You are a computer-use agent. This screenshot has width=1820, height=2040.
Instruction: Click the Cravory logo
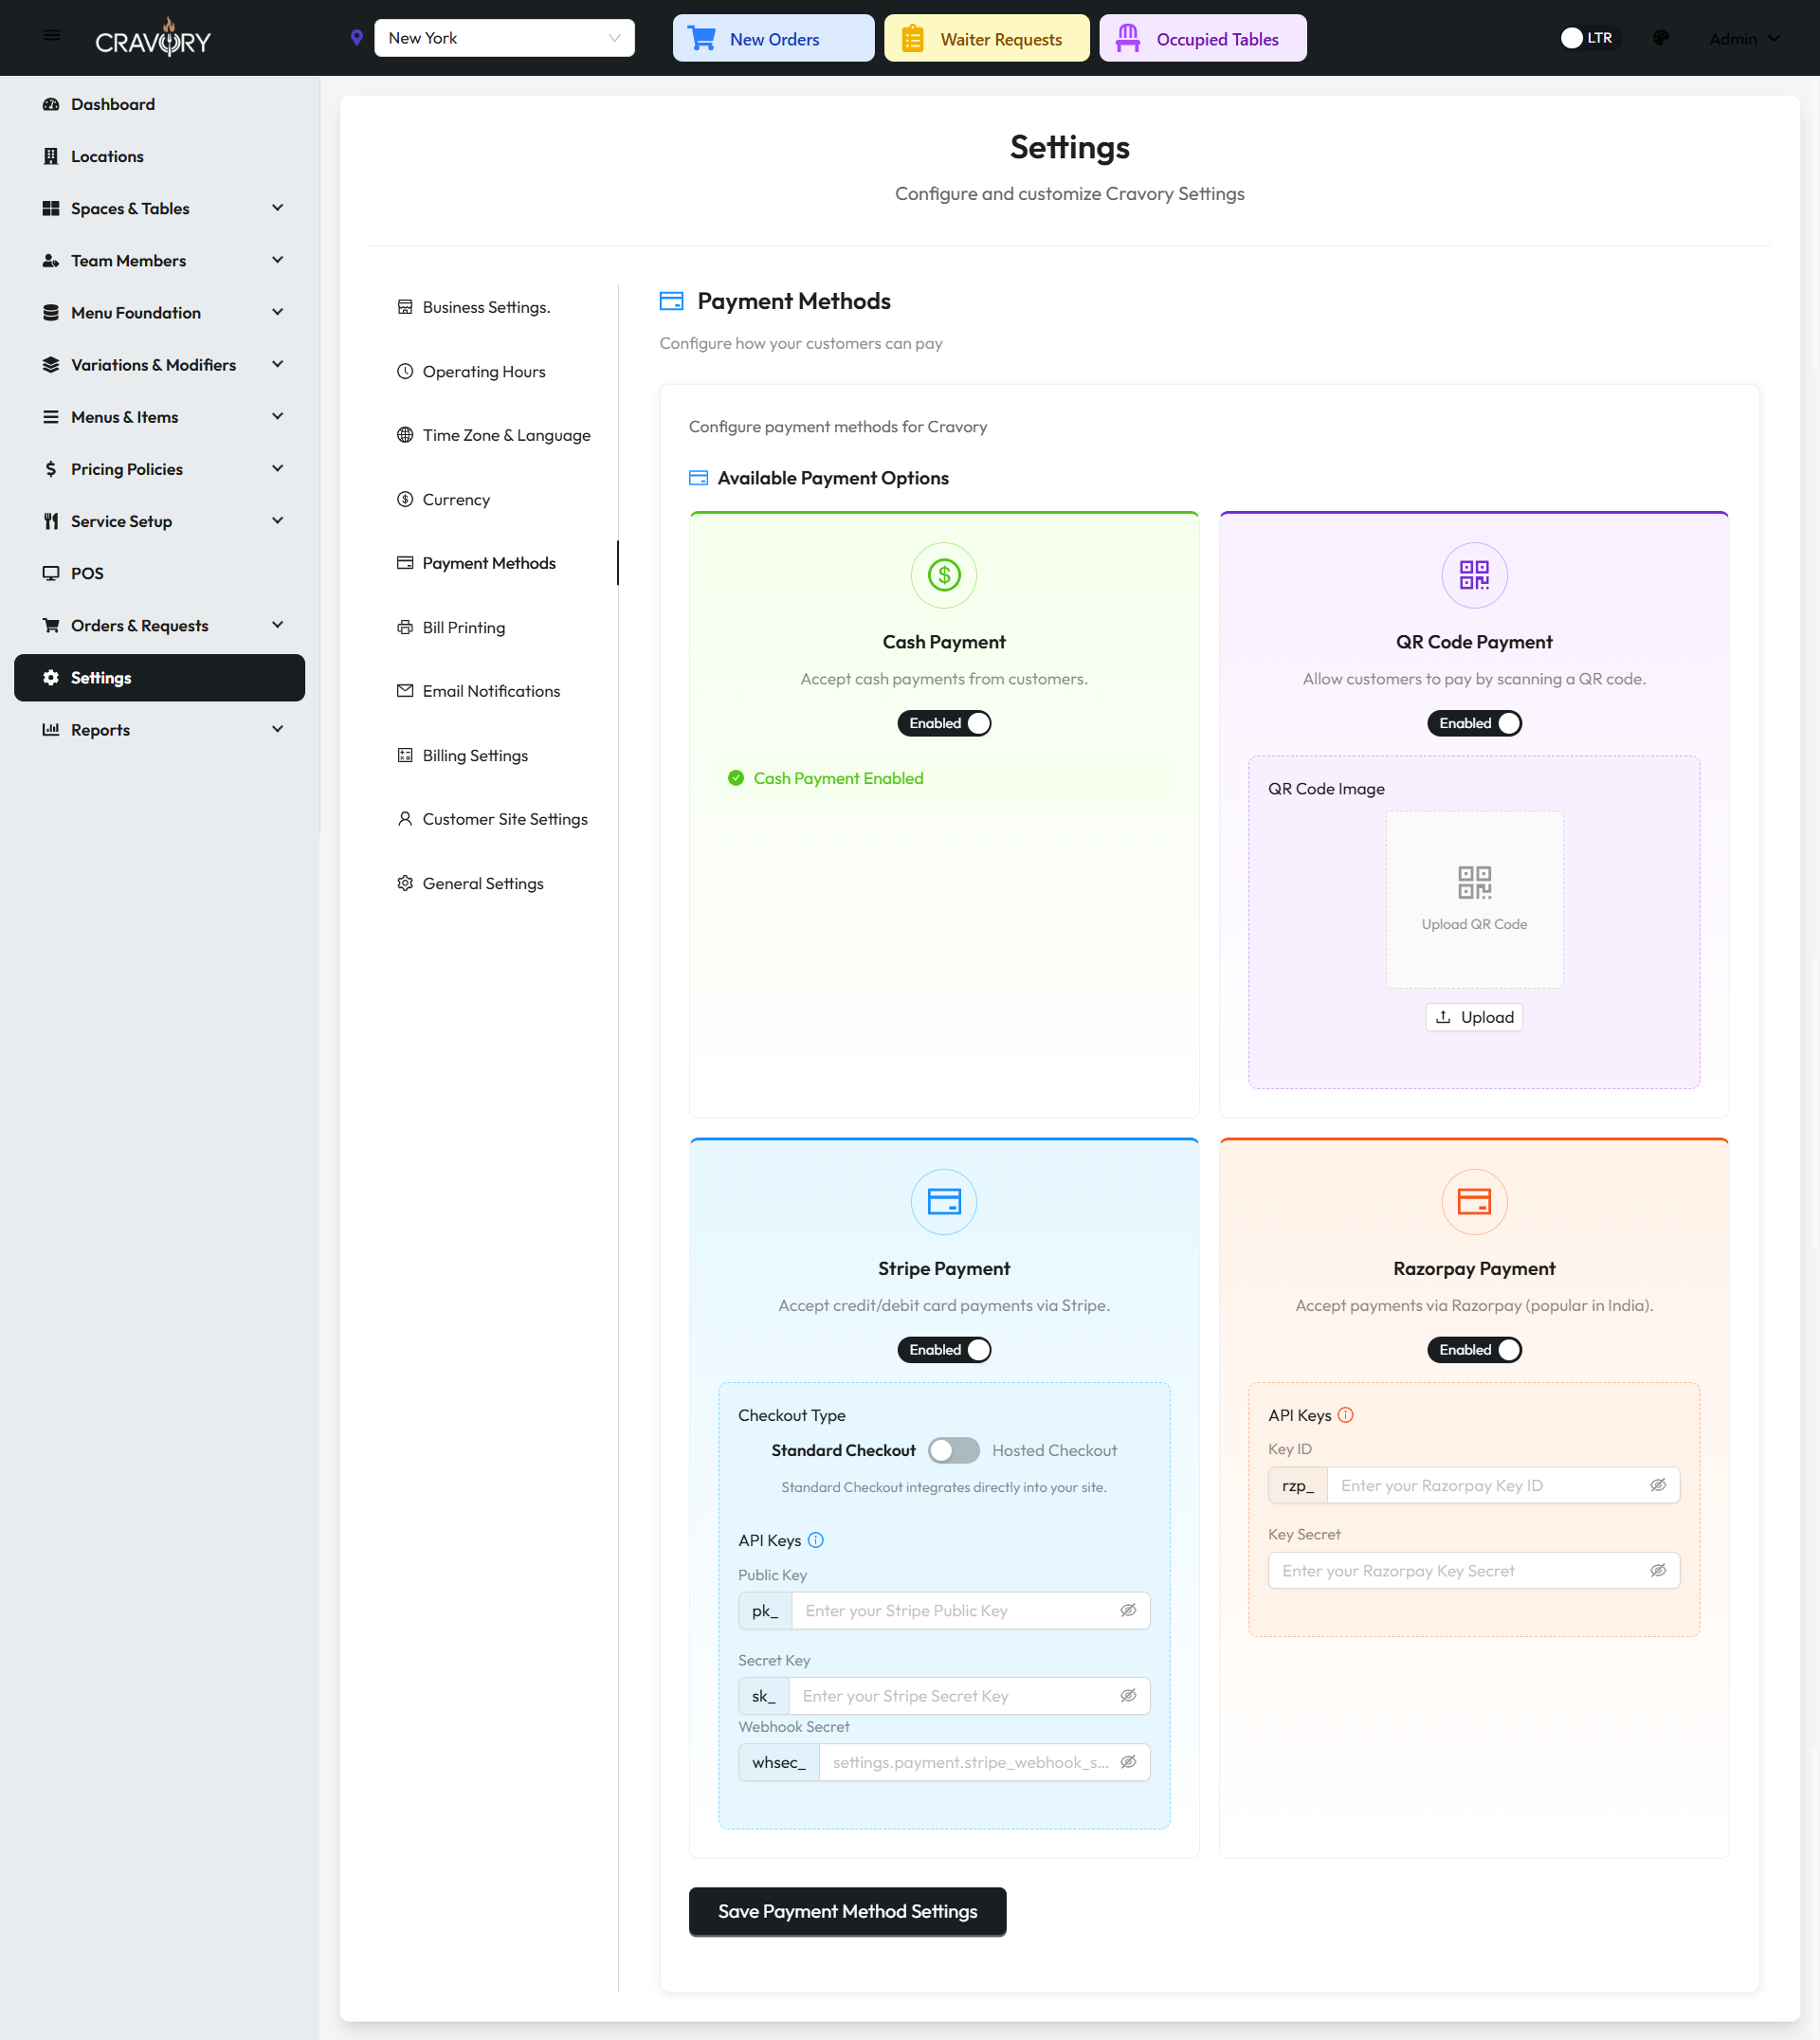point(153,38)
